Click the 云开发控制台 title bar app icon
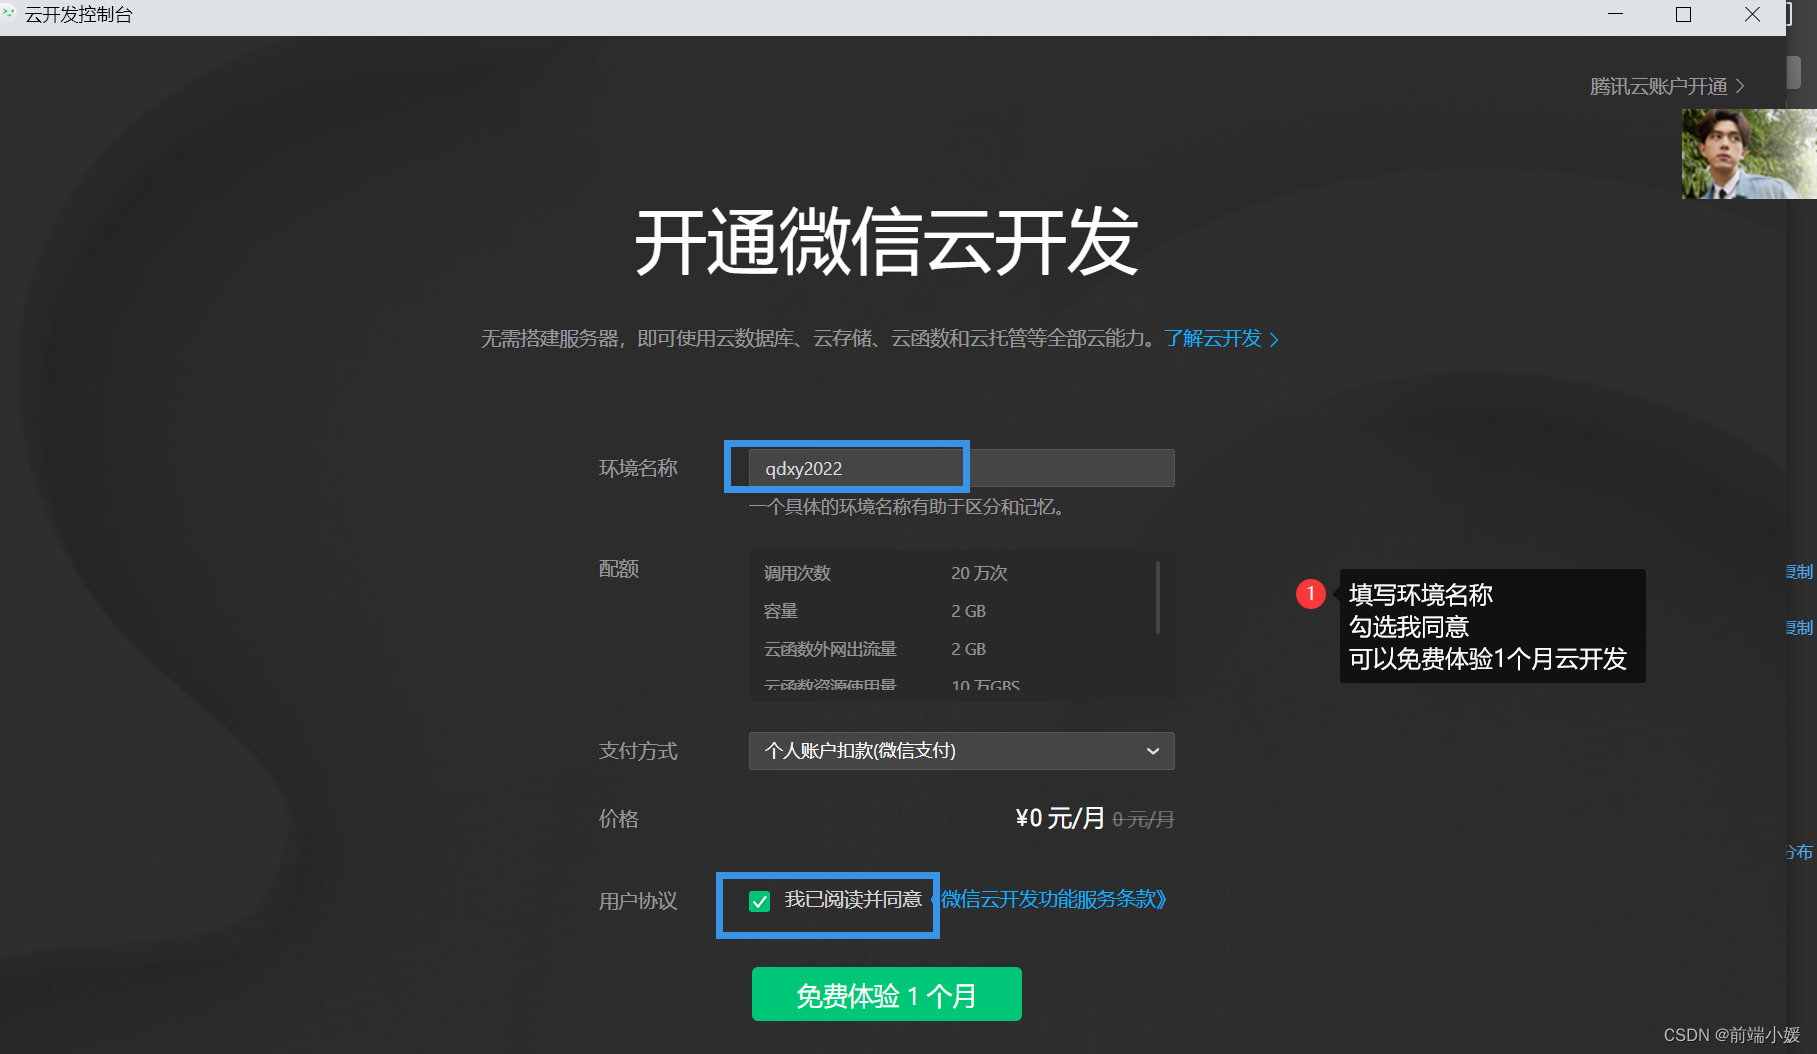 (x=9, y=14)
